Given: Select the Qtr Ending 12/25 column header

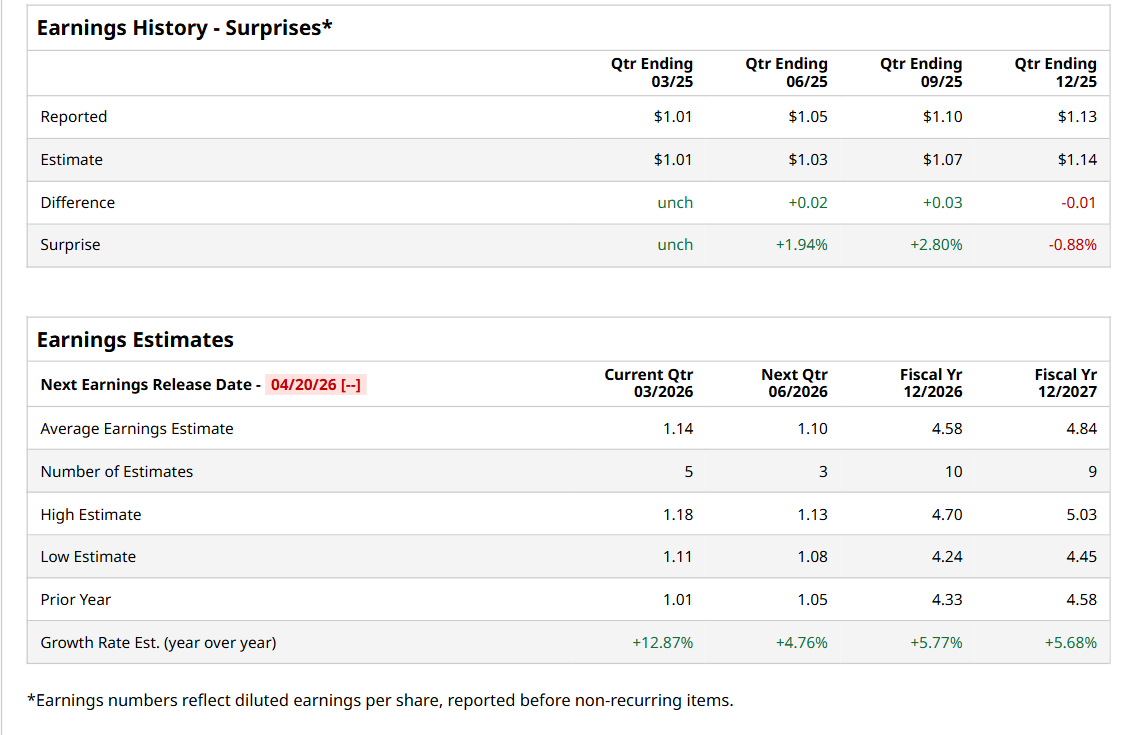Looking at the screenshot, I should pos(1055,72).
